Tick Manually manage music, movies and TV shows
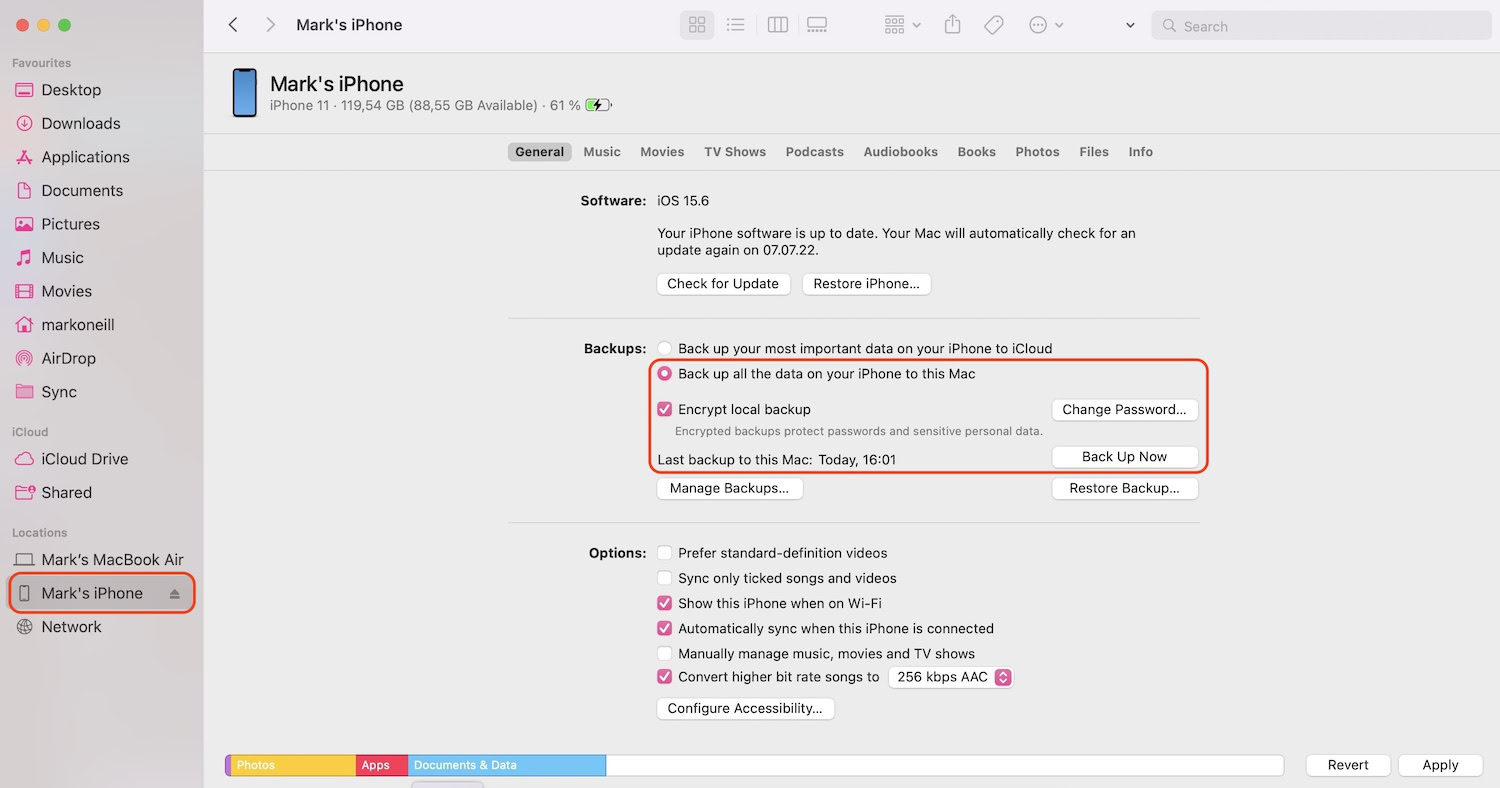This screenshot has width=1500, height=788. pyautogui.click(x=665, y=654)
